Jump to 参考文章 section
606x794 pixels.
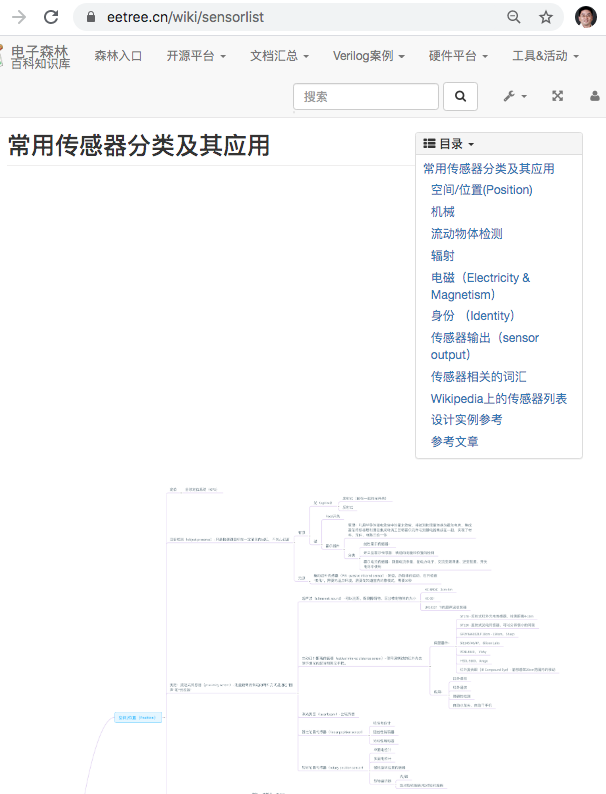pos(454,442)
